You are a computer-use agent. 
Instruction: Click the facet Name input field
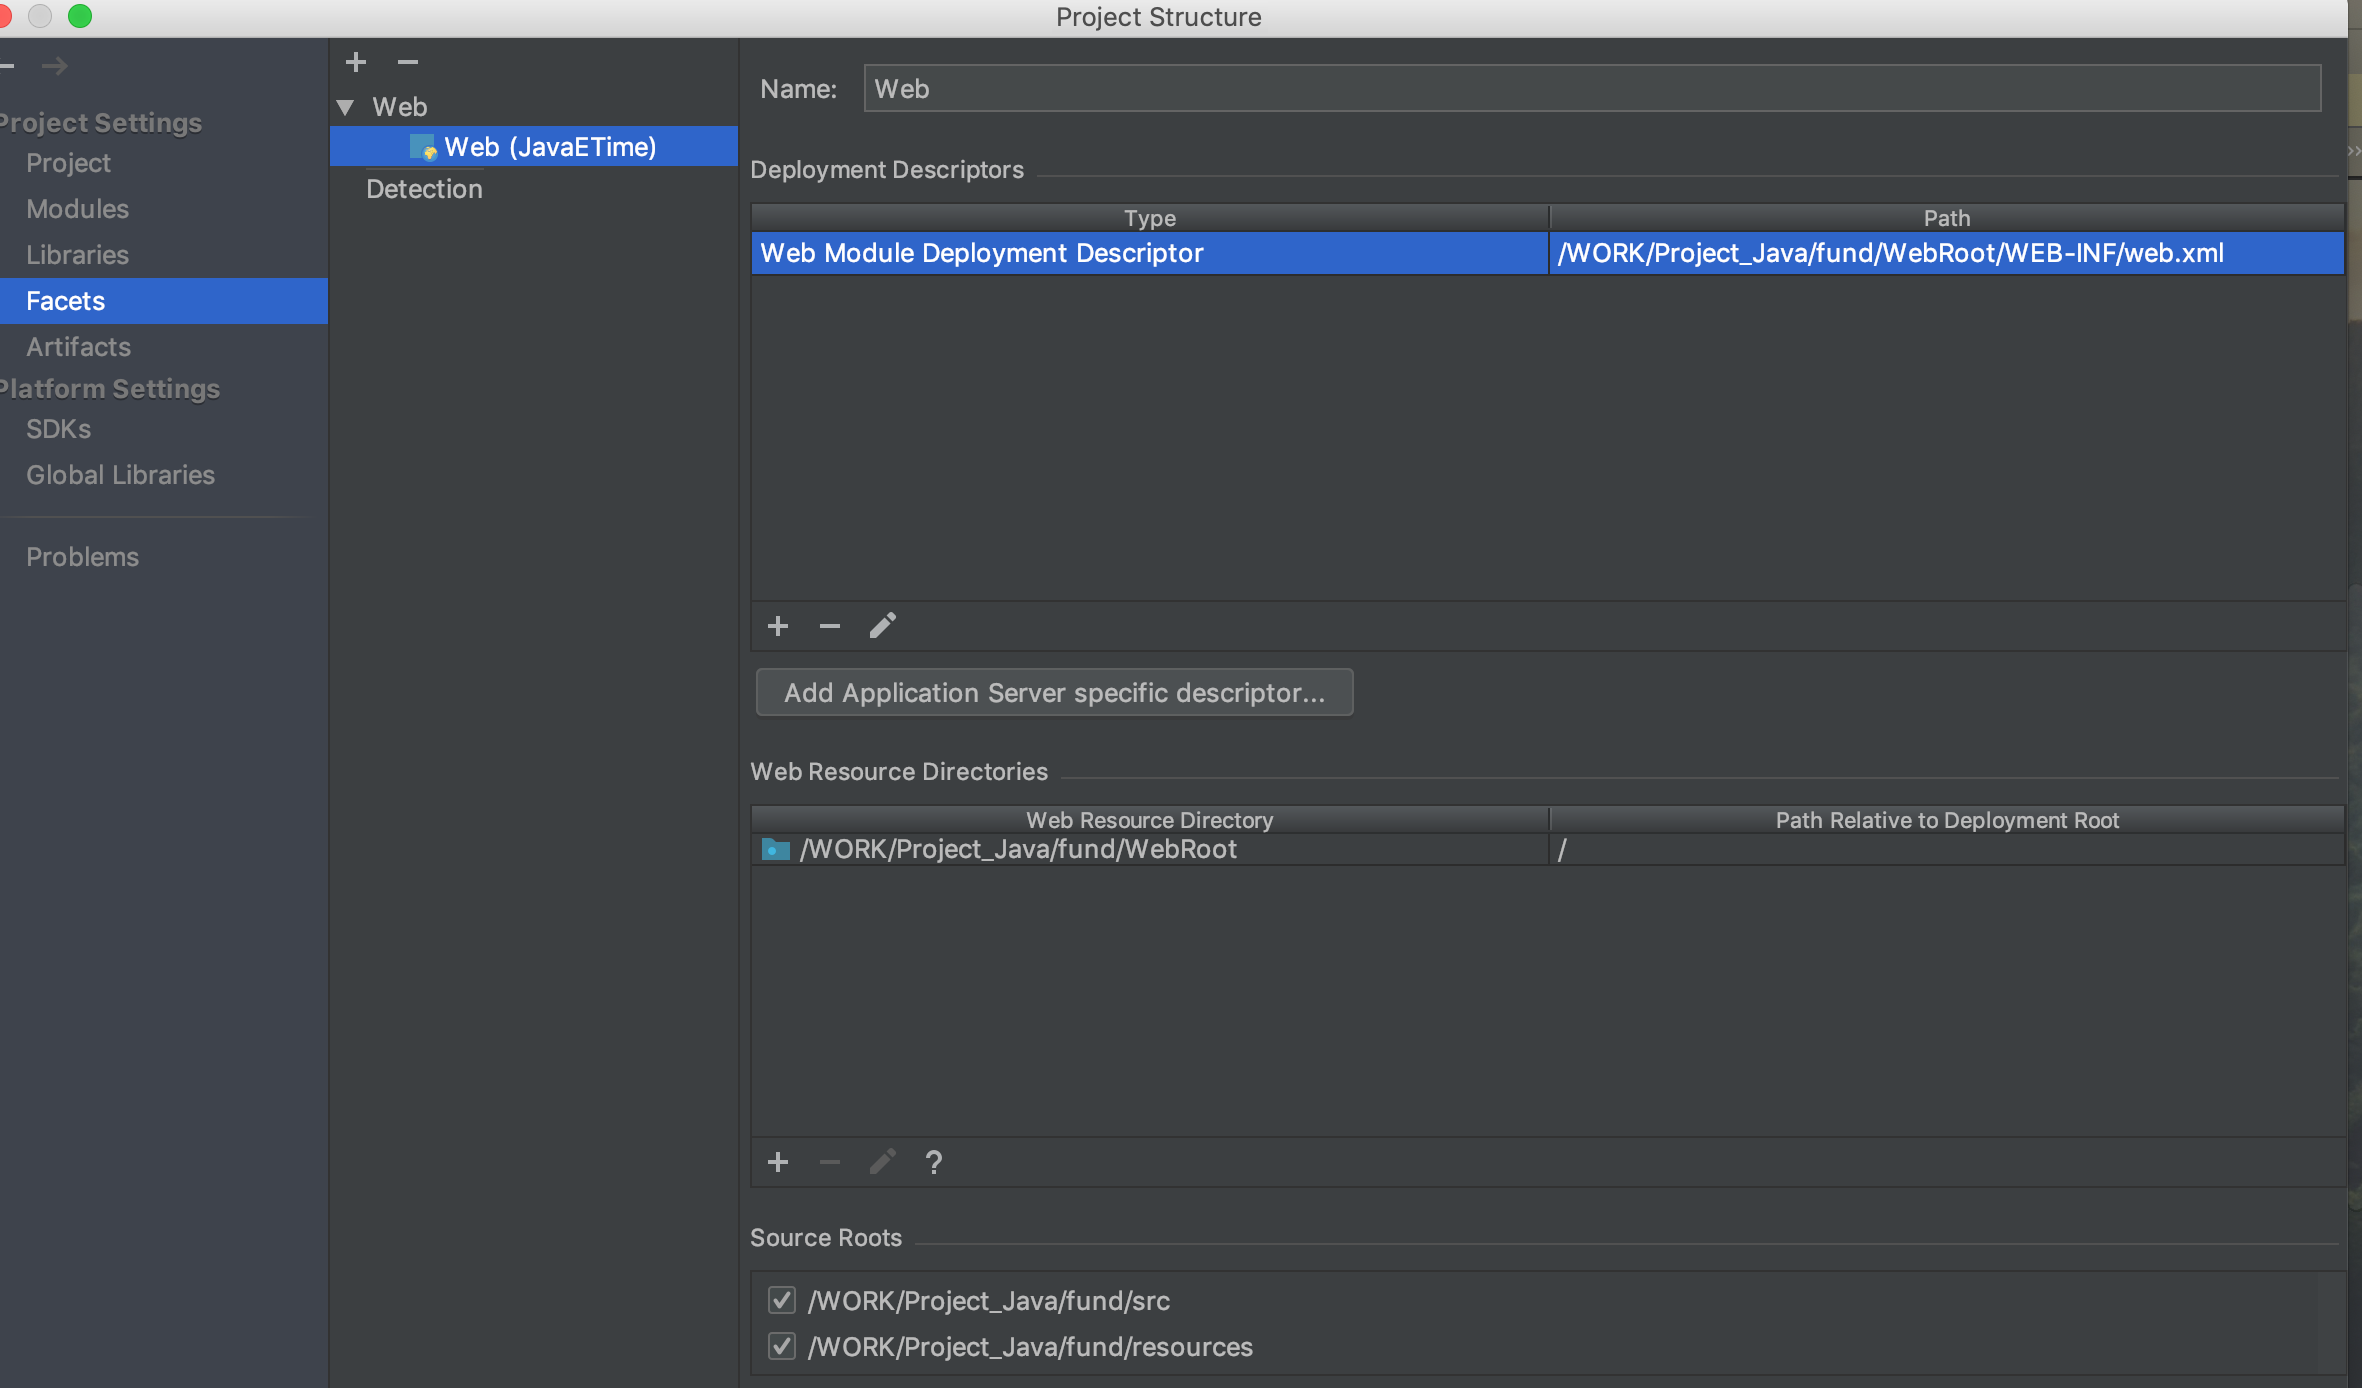tap(1590, 89)
